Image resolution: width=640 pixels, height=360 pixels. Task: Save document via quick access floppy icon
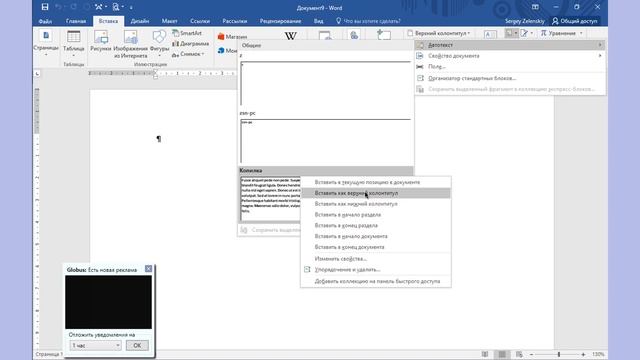pos(45,7)
